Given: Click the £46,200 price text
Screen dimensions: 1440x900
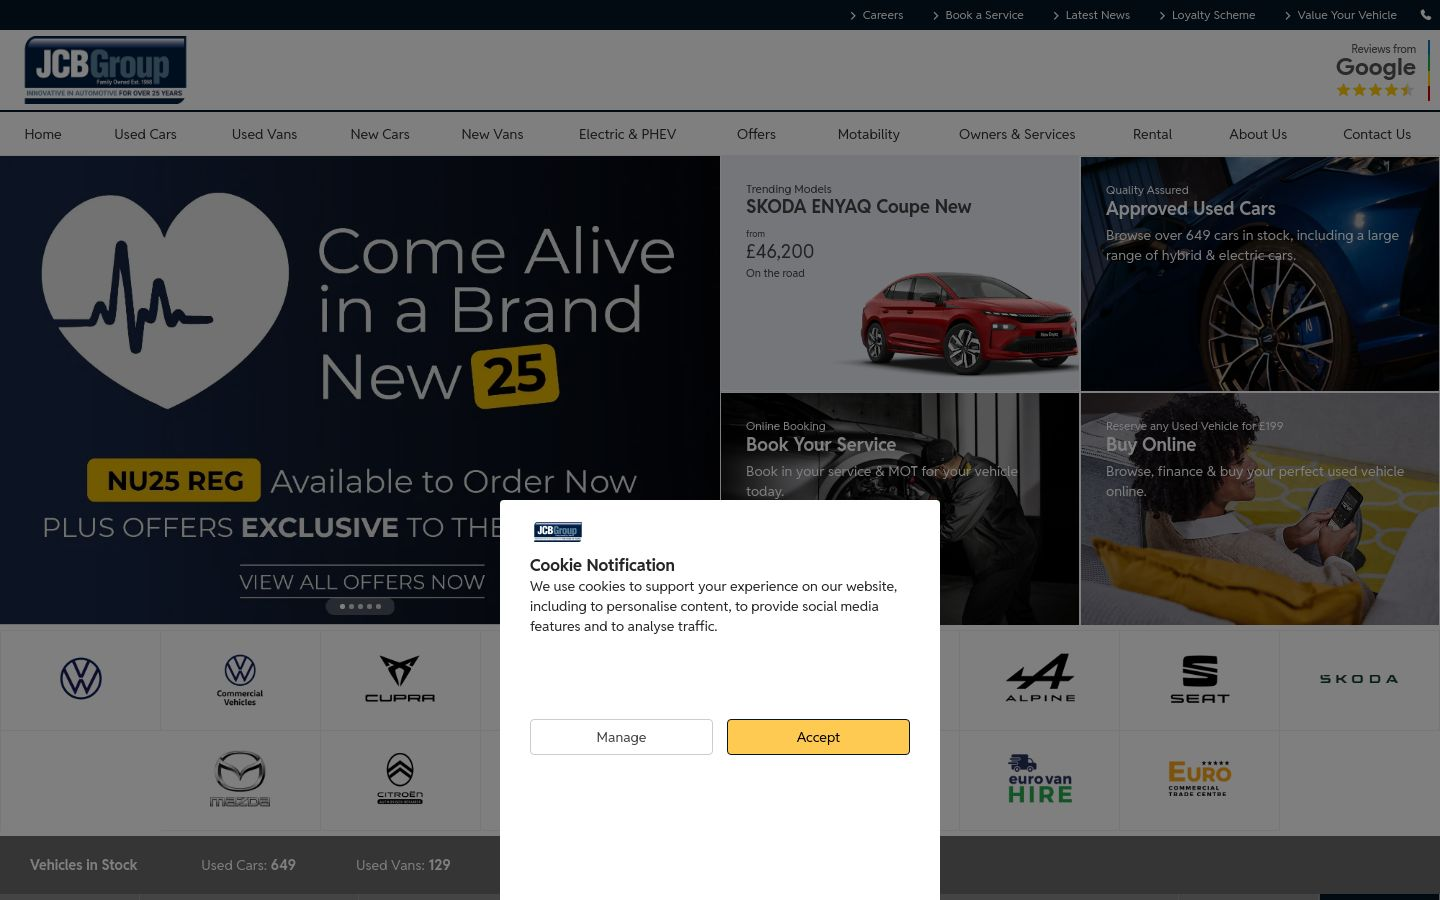Looking at the screenshot, I should click(780, 251).
